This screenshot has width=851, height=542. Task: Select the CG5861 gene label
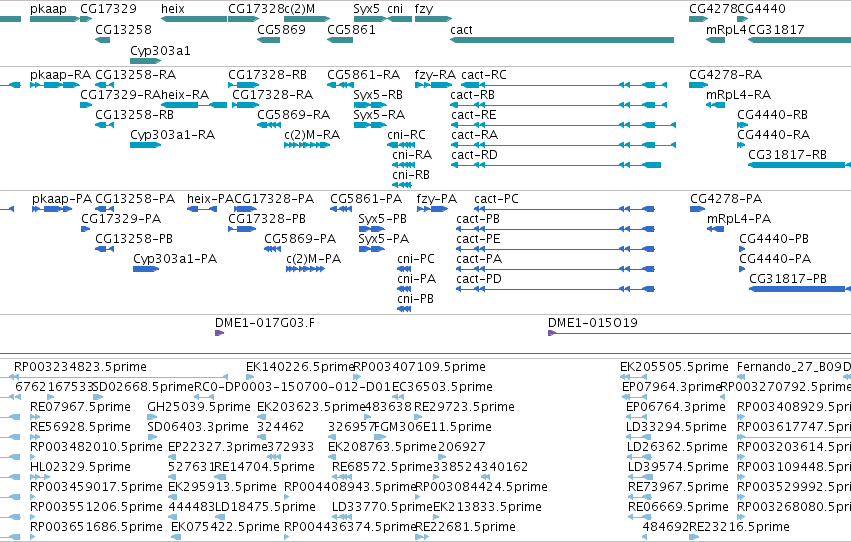(x=351, y=30)
